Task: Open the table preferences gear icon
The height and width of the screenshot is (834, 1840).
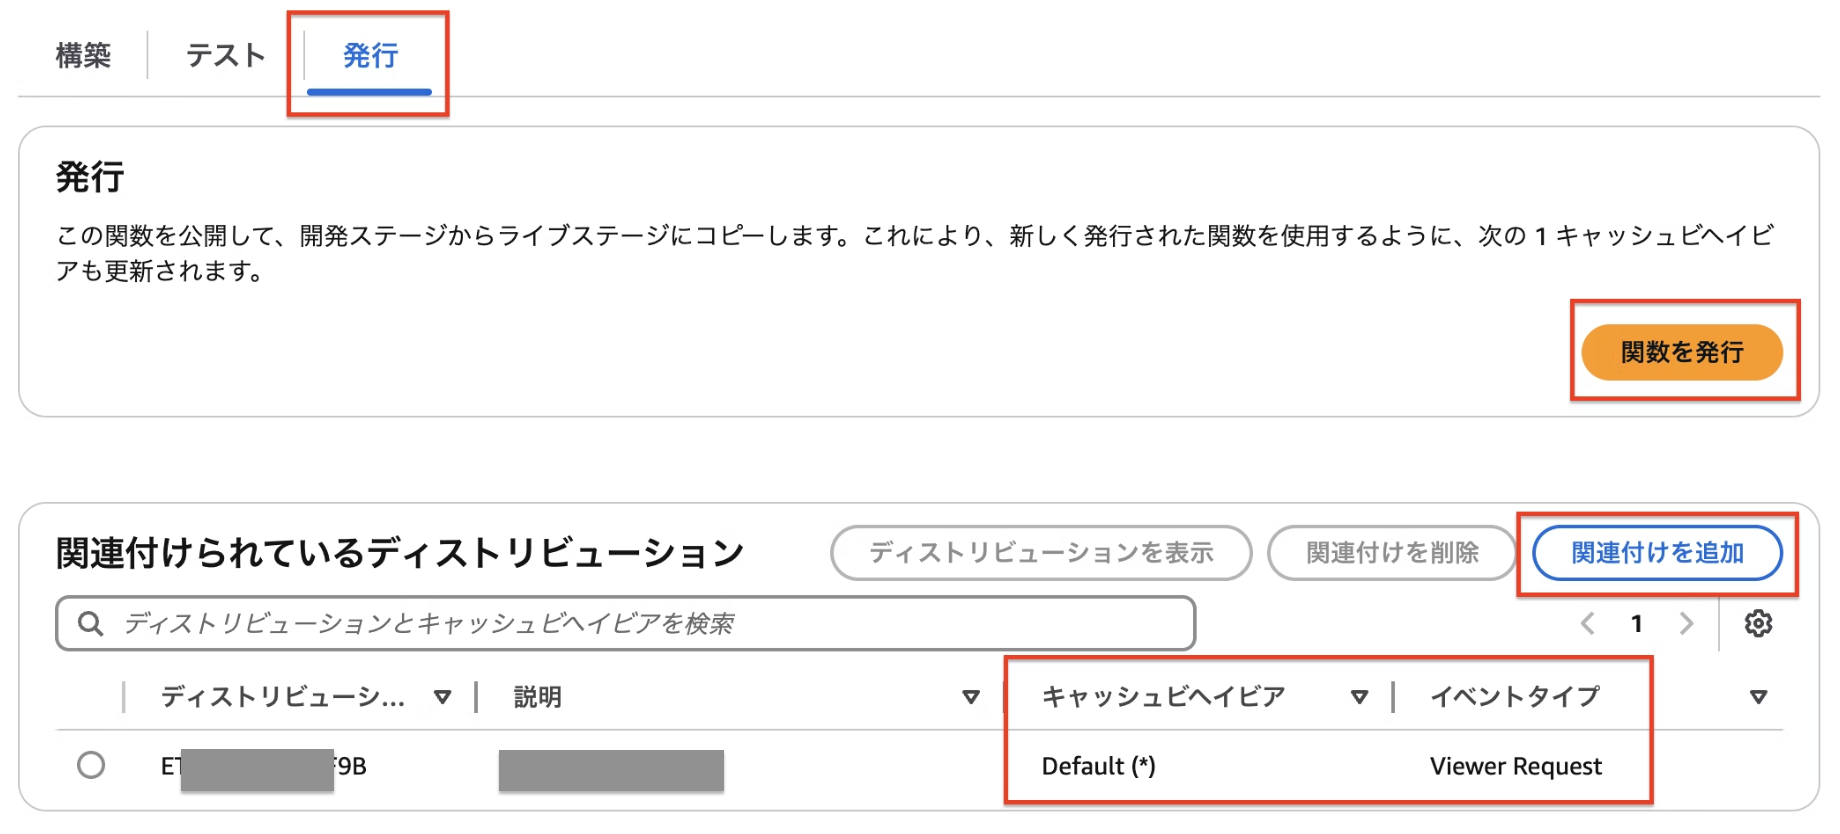Action: tap(1758, 622)
